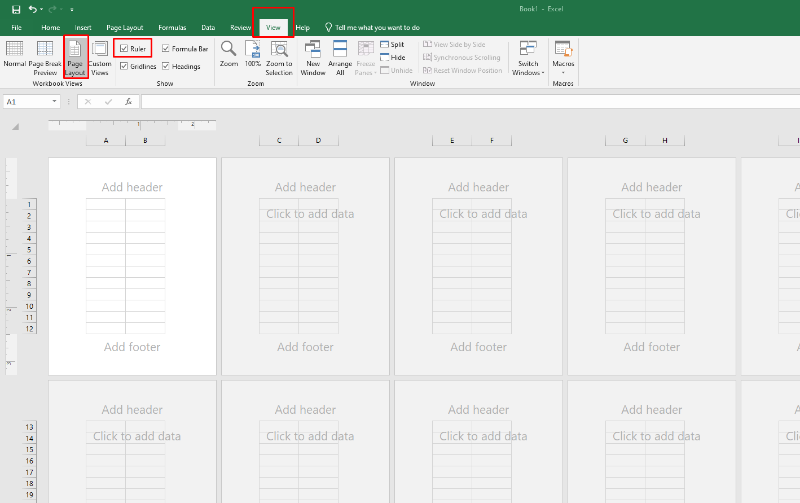Screen dimensions: 800x503
Task: Open the Customize Quick Access Toolbar arrow
Action: click(72, 10)
